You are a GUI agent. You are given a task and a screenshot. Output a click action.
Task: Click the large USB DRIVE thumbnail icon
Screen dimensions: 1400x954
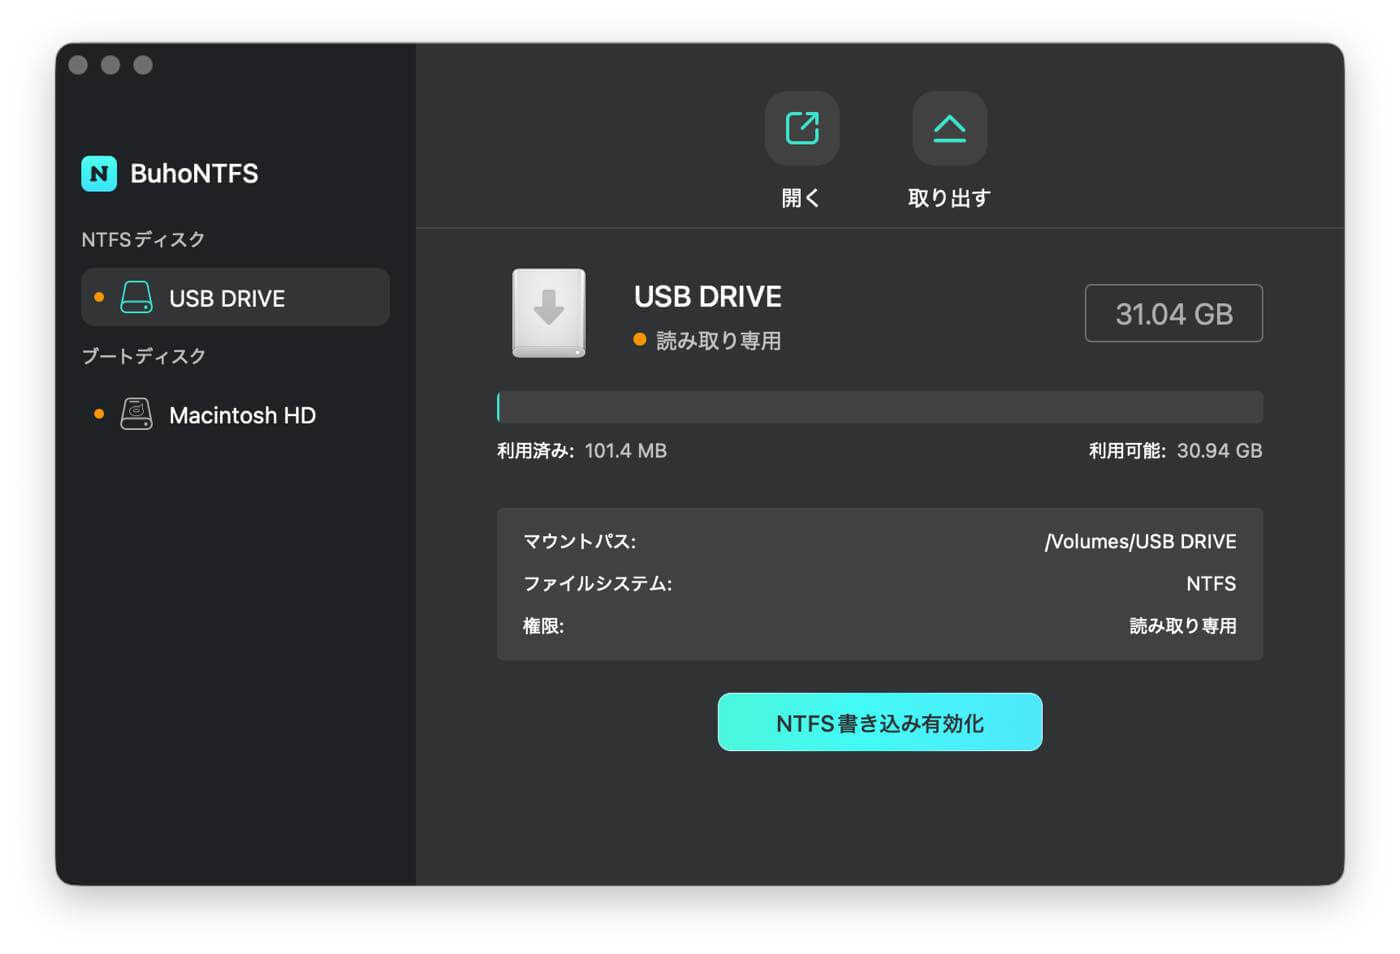click(x=548, y=314)
